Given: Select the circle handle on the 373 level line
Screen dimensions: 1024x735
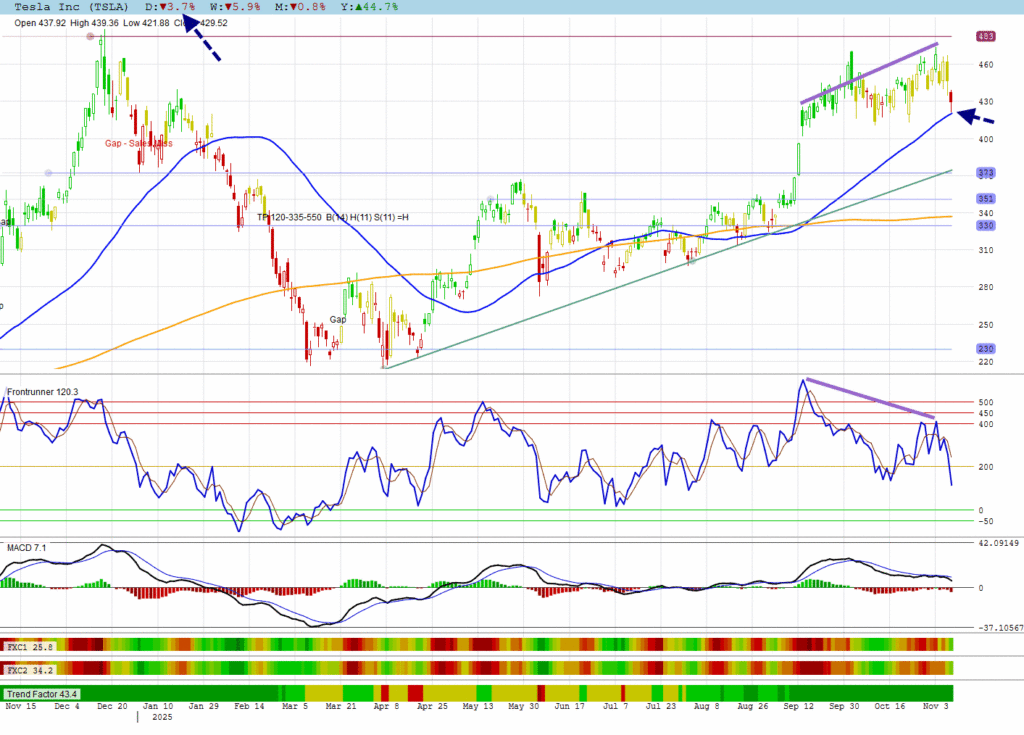Looking at the screenshot, I should pyautogui.click(x=47, y=173).
